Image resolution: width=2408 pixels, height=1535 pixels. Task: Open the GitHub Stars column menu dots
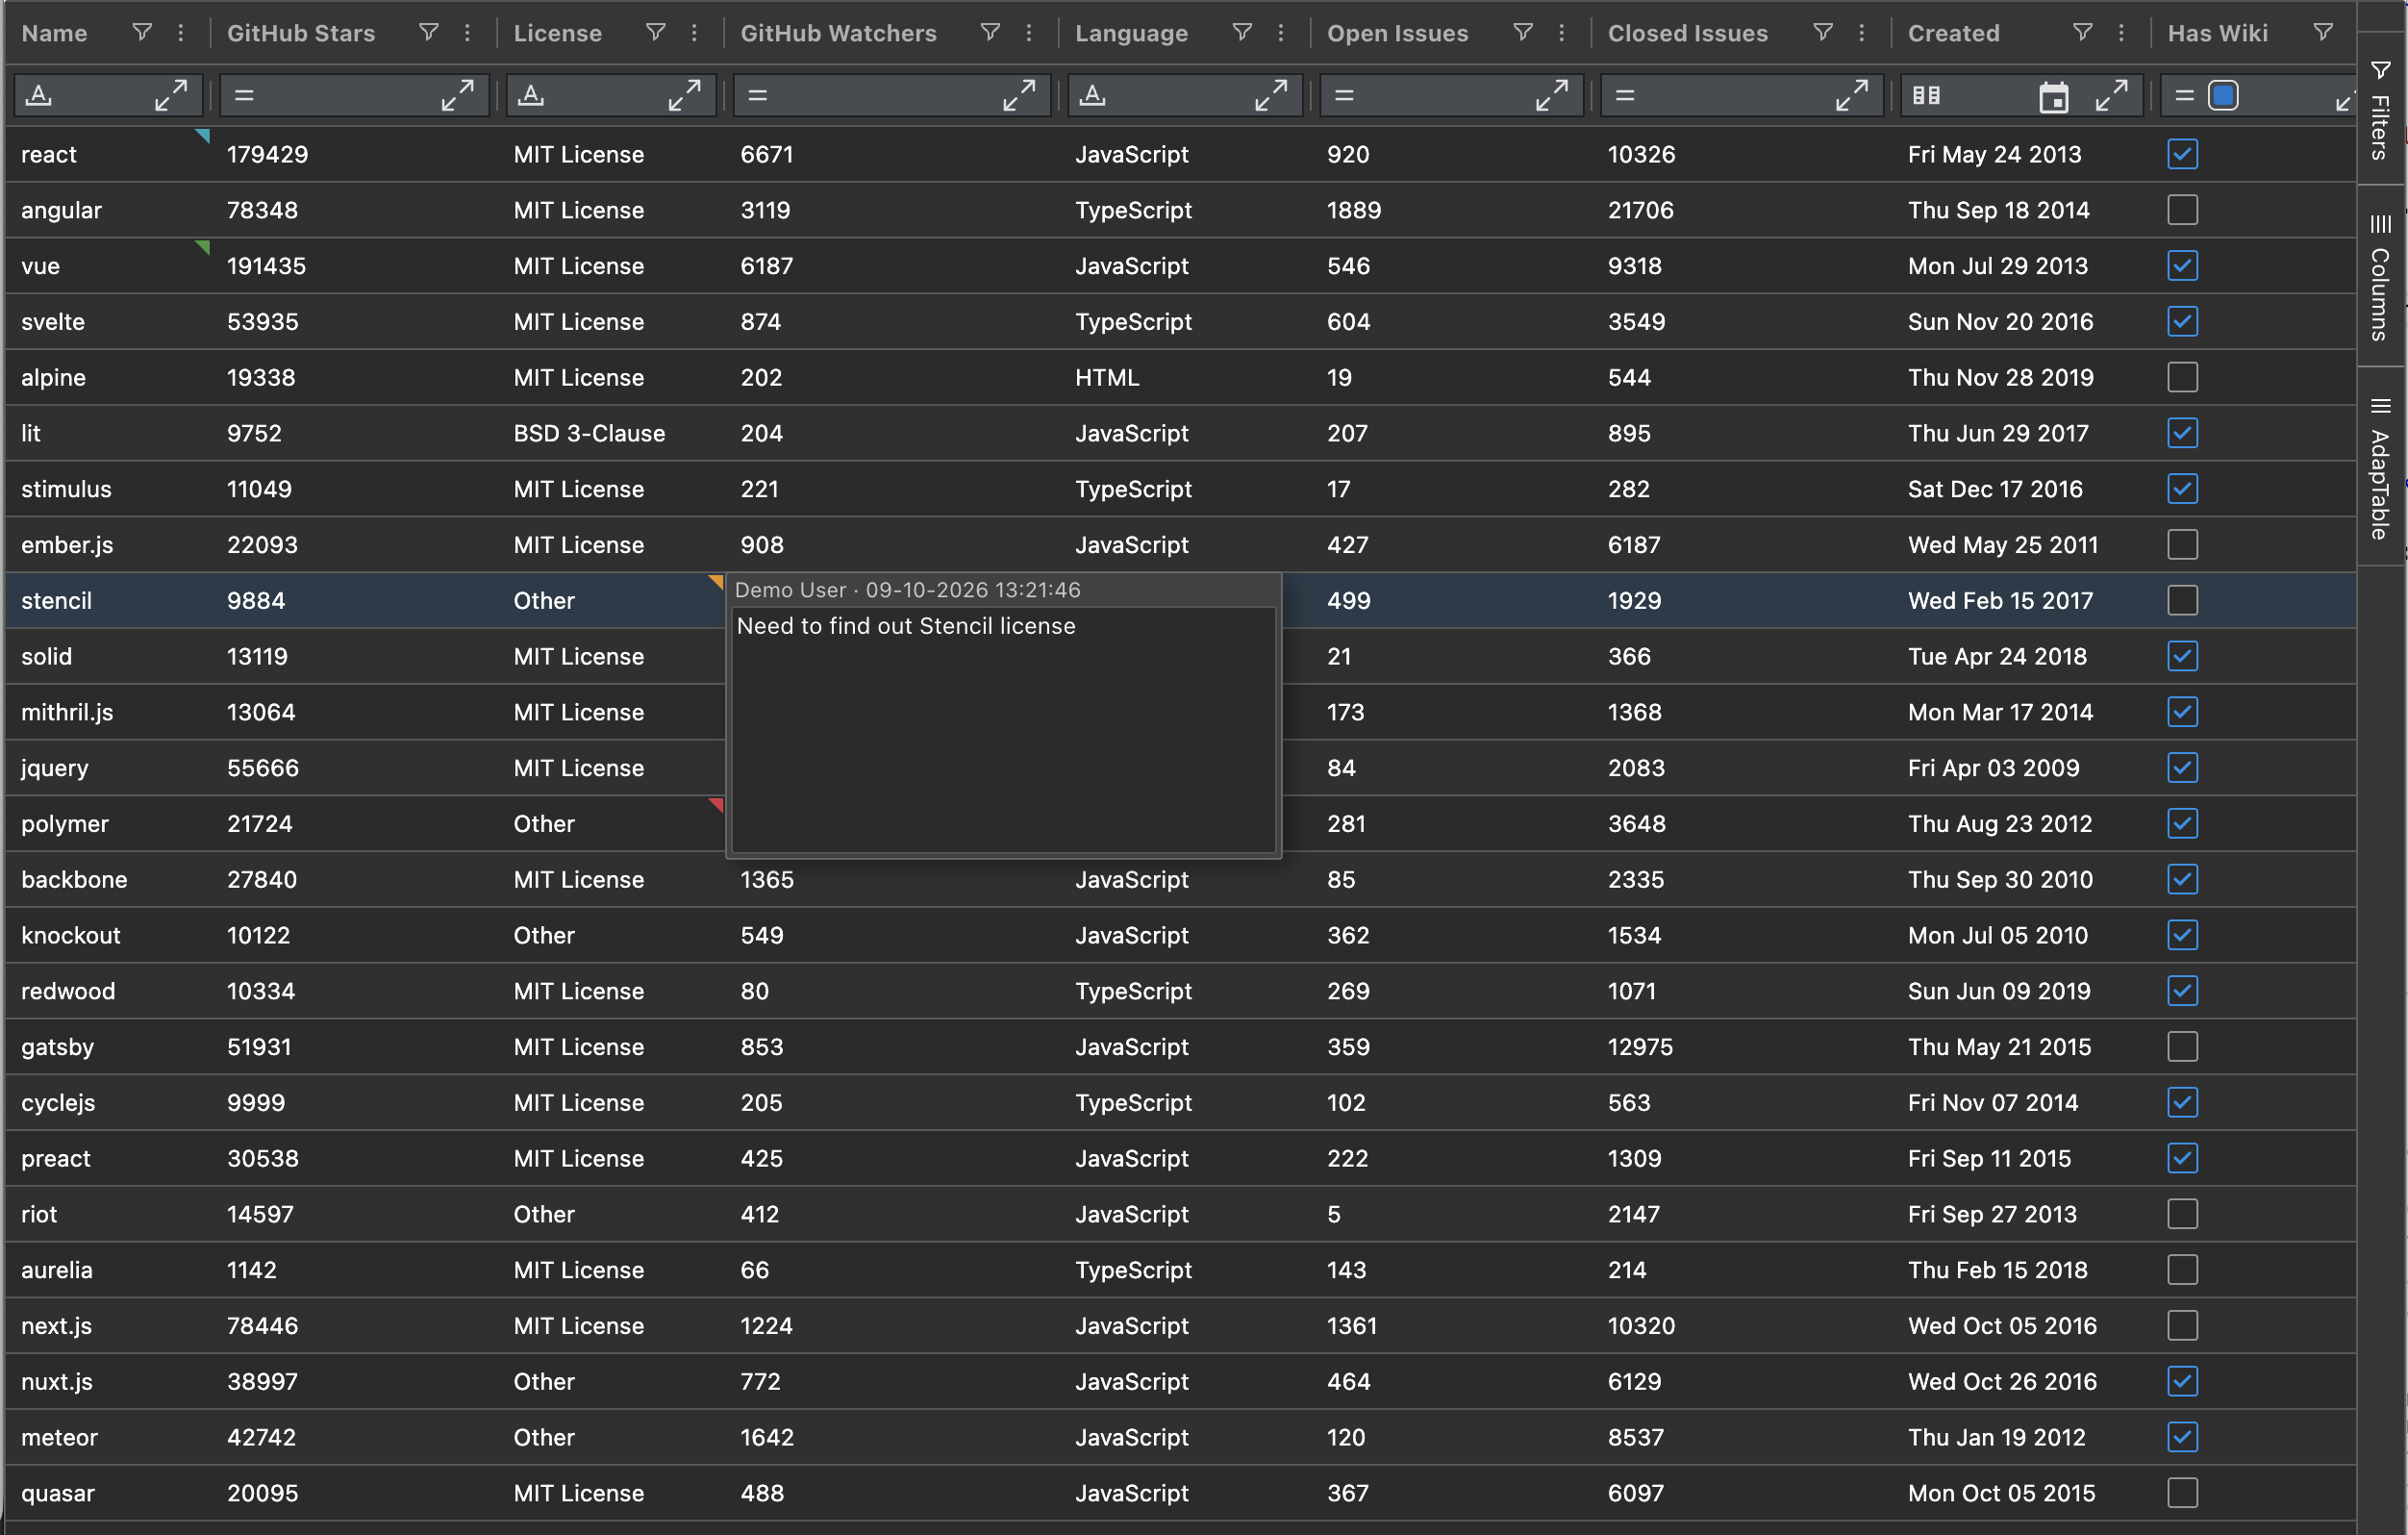pyautogui.click(x=467, y=33)
